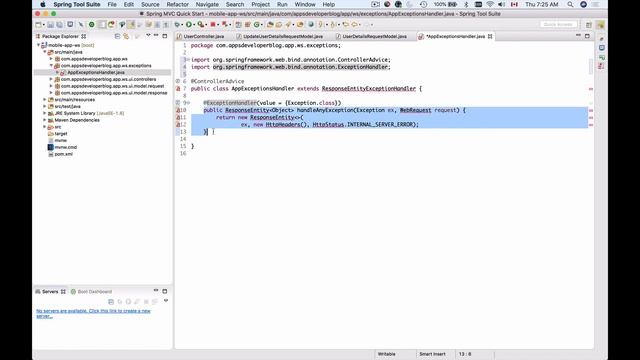
Task: Click the Save toolbar icon
Action: (x=50, y=24)
